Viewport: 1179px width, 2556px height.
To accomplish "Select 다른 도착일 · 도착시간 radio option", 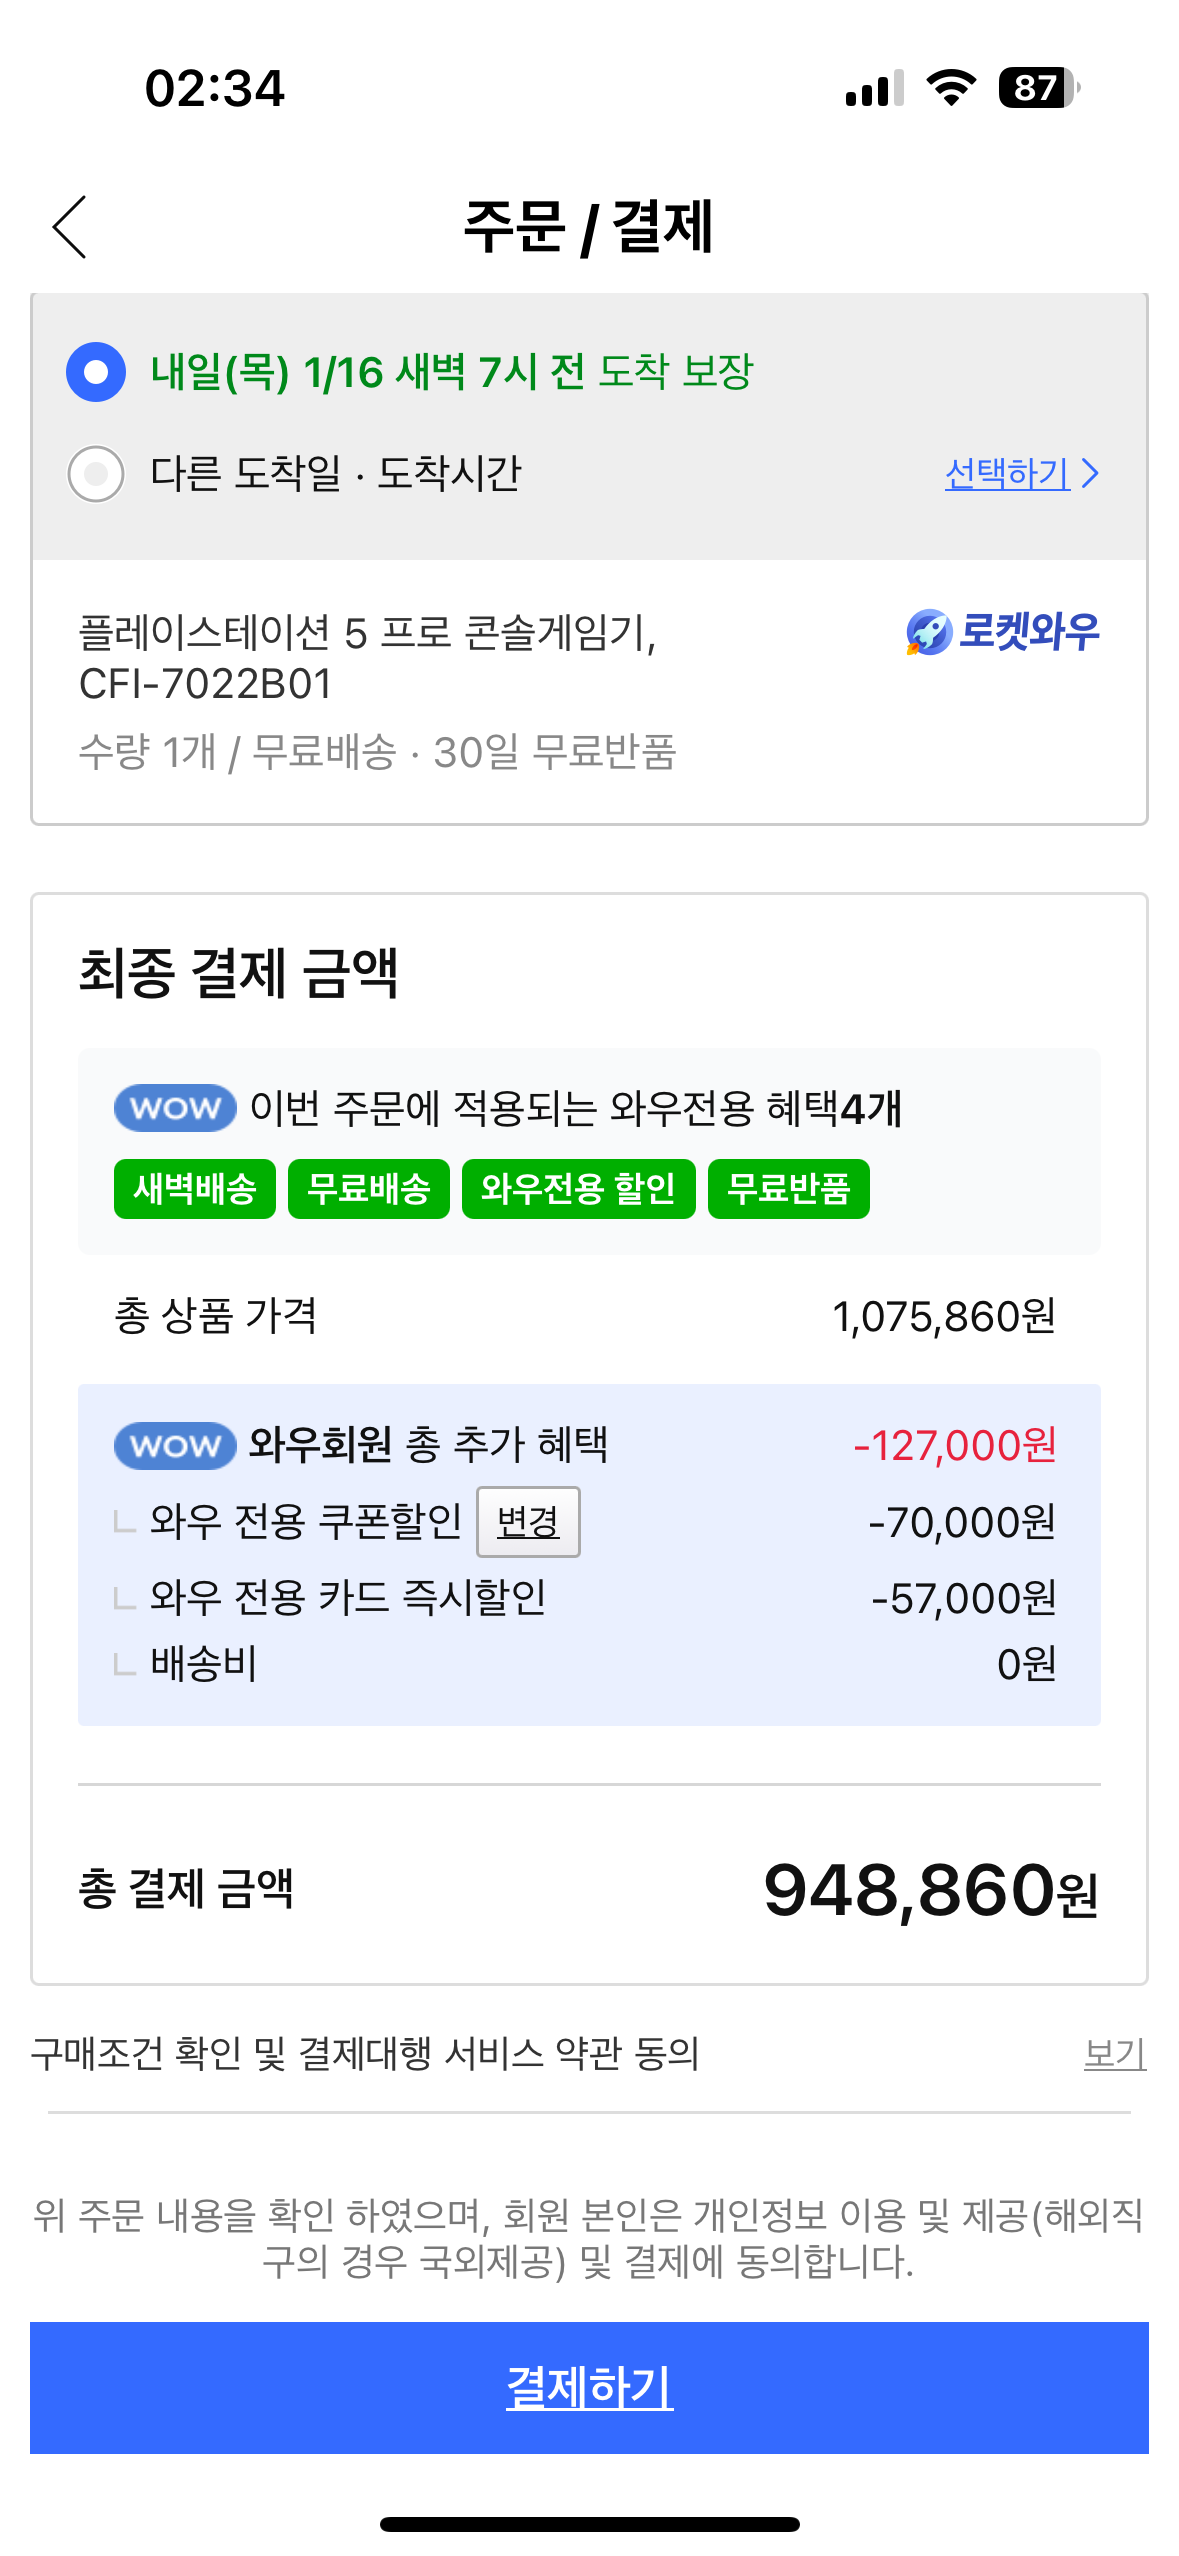I will click(x=96, y=473).
